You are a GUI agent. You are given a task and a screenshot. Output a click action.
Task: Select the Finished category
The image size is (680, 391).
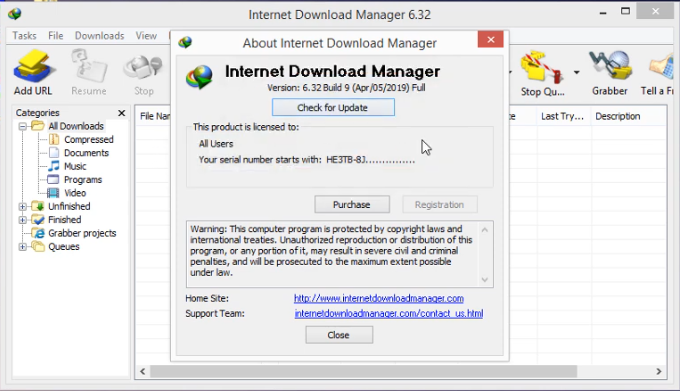pyautogui.click(x=65, y=220)
